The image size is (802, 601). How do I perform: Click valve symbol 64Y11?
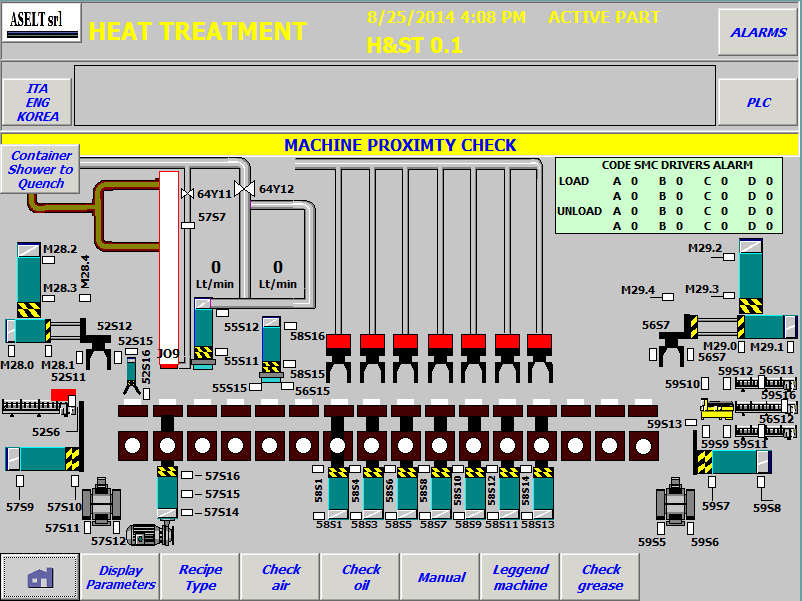[187, 193]
